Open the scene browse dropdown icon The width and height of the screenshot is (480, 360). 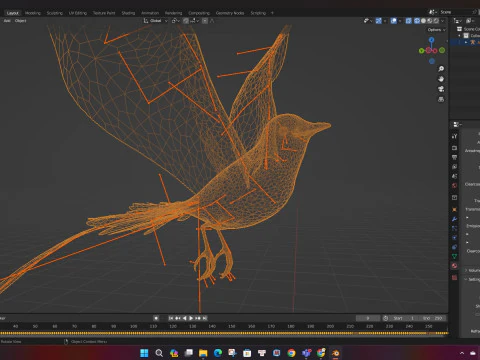pyautogui.click(x=432, y=12)
